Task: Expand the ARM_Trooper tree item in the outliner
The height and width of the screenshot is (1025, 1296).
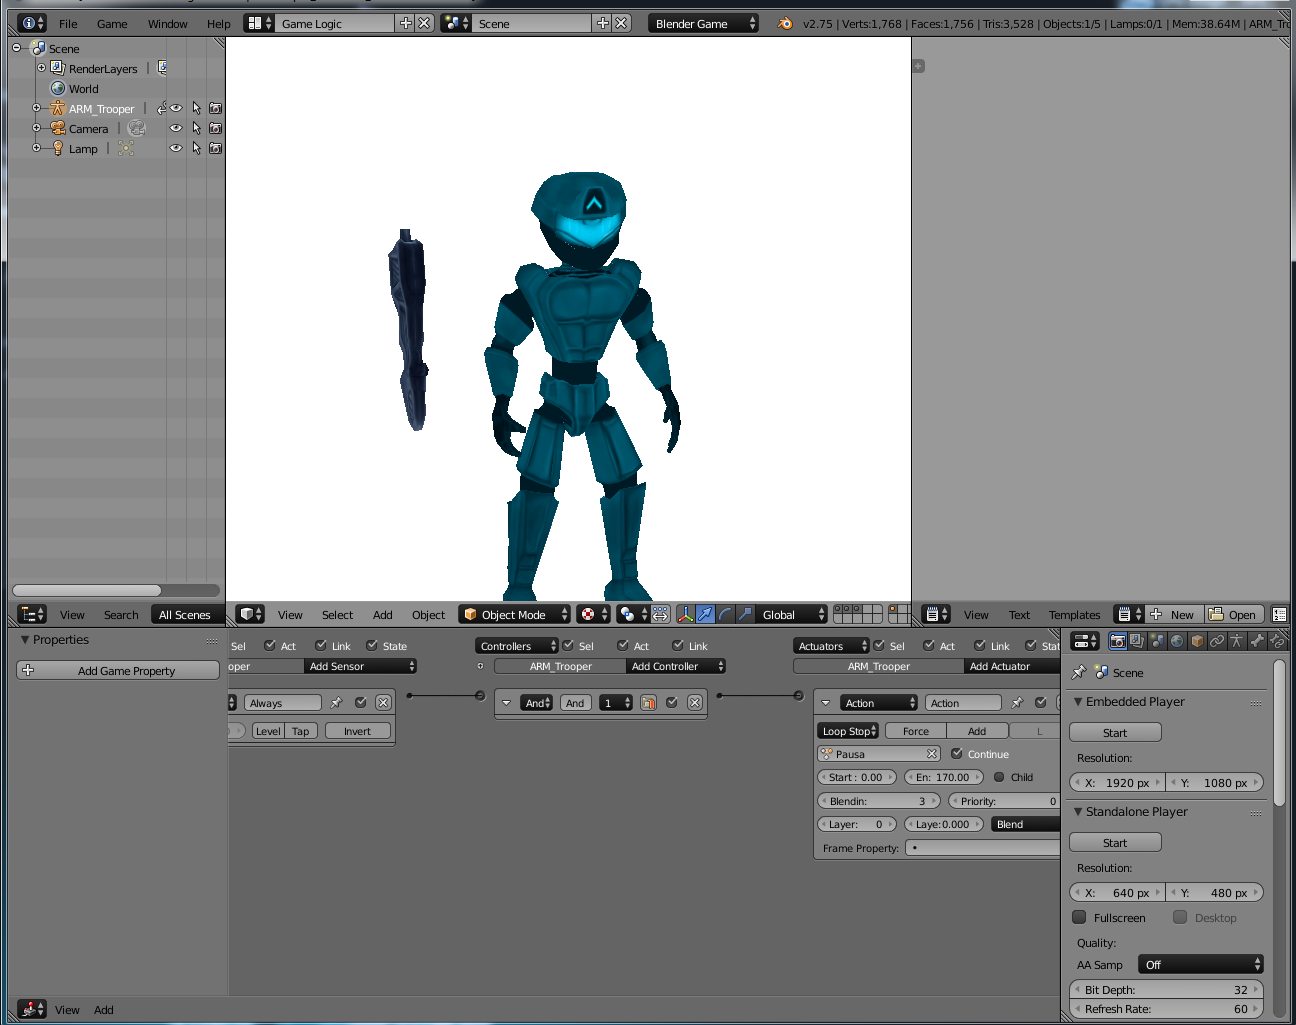Action: (36, 108)
